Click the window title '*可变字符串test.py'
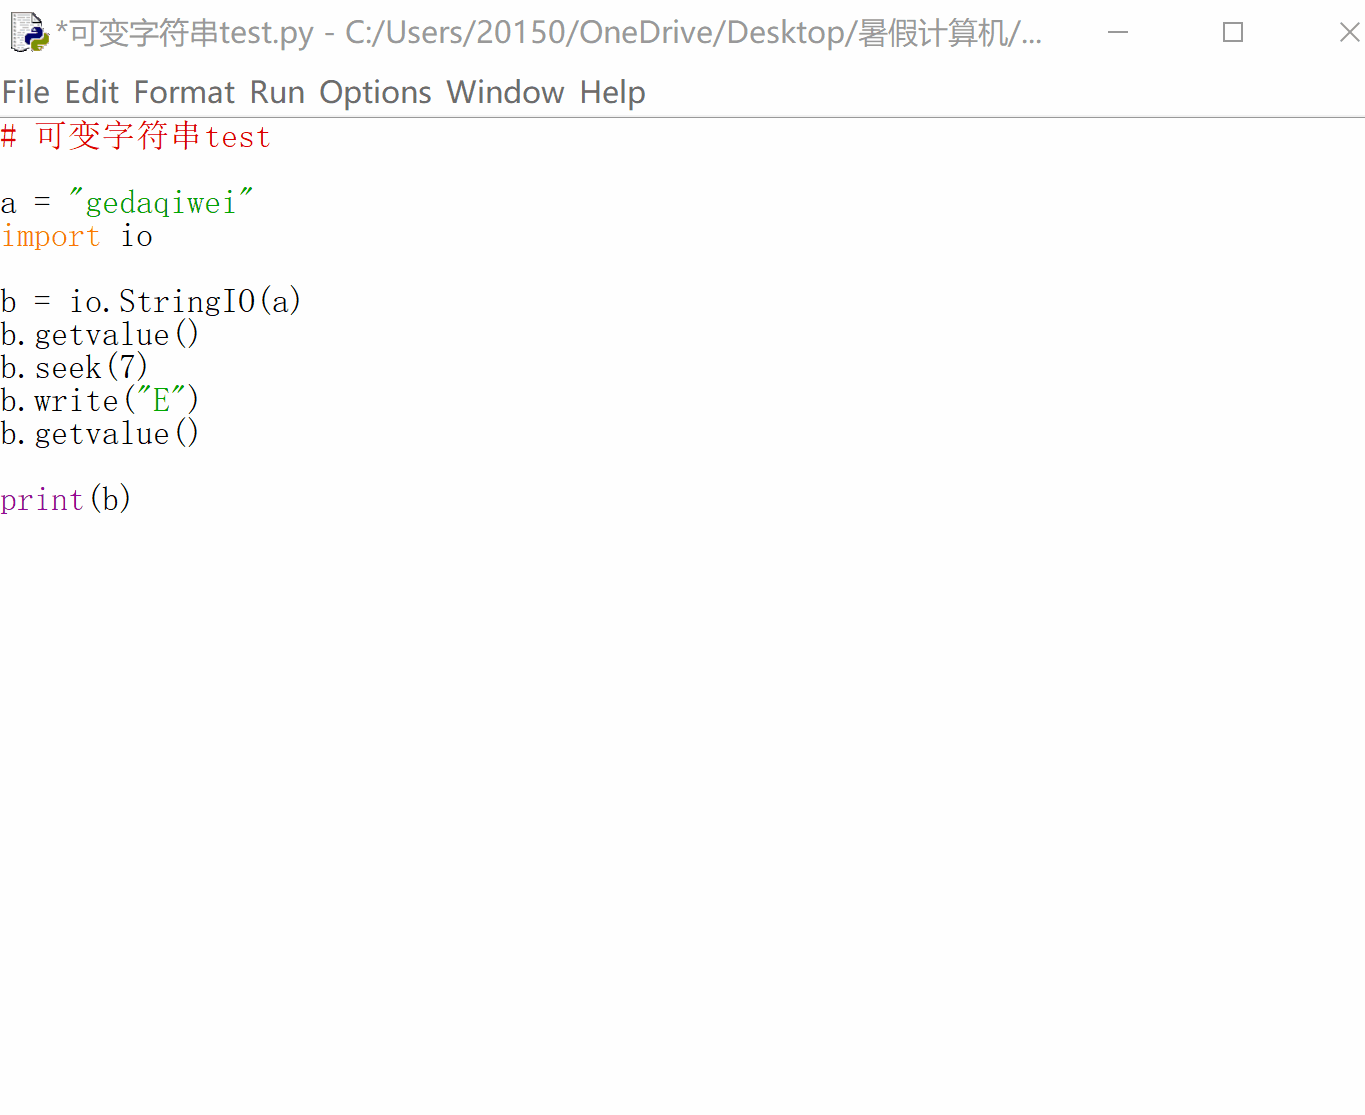Screen dimensions: 1365x1115 185,32
